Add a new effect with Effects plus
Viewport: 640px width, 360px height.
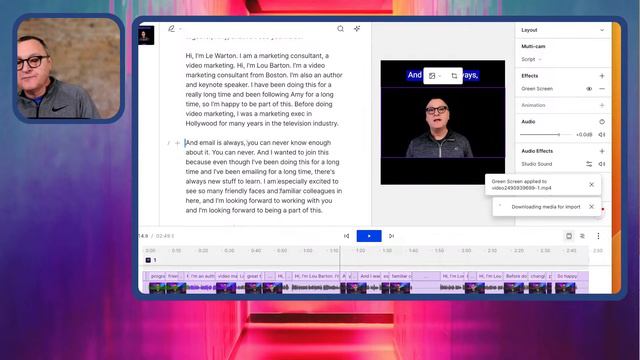coord(602,76)
